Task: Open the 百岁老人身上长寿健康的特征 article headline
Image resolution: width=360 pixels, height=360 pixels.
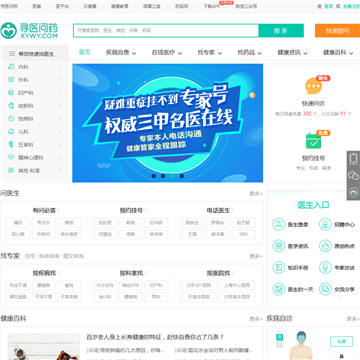Action: [155, 337]
